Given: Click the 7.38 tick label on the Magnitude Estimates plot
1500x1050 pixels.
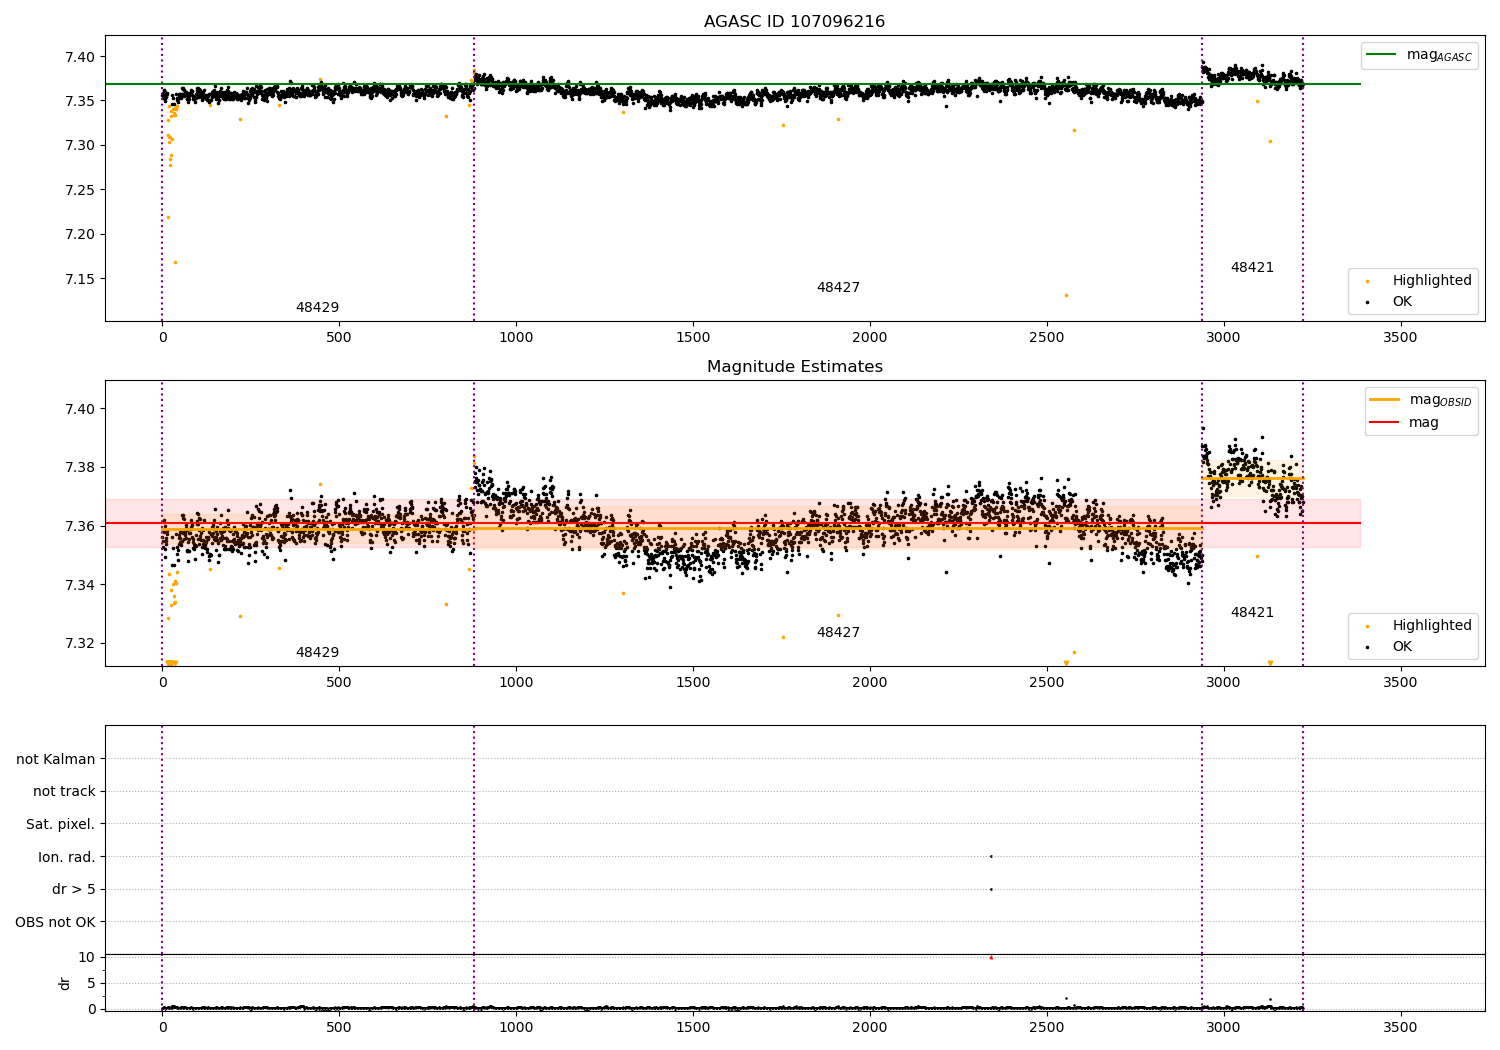Looking at the screenshot, I should (x=79, y=467).
